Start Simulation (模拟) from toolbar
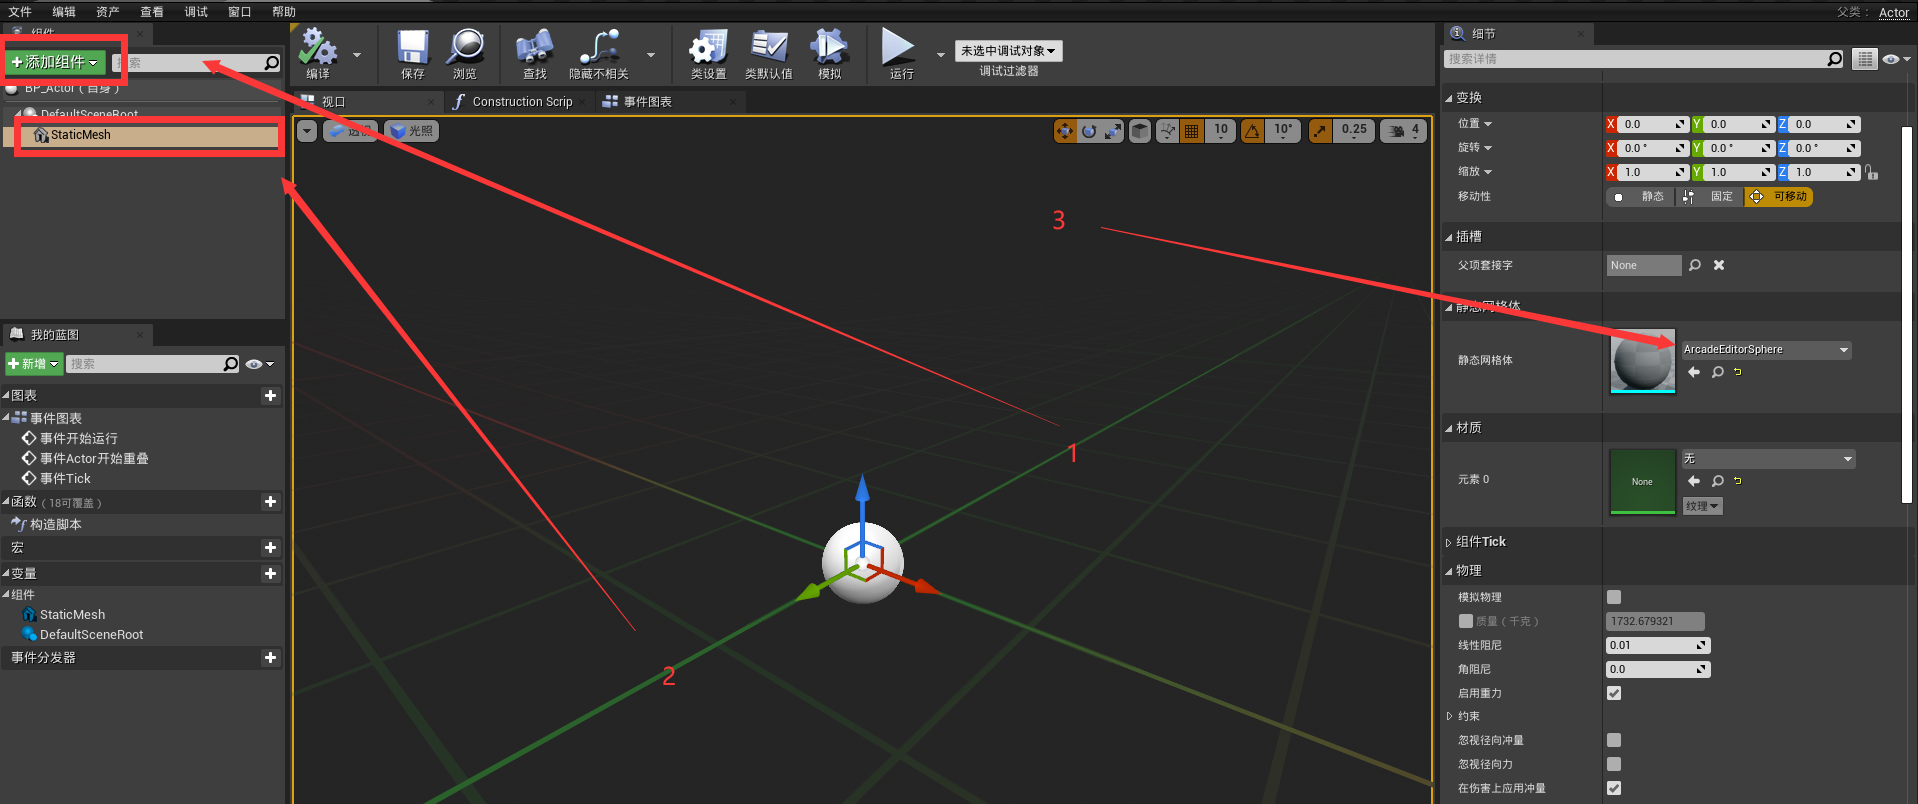1918x804 pixels. (829, 49)
